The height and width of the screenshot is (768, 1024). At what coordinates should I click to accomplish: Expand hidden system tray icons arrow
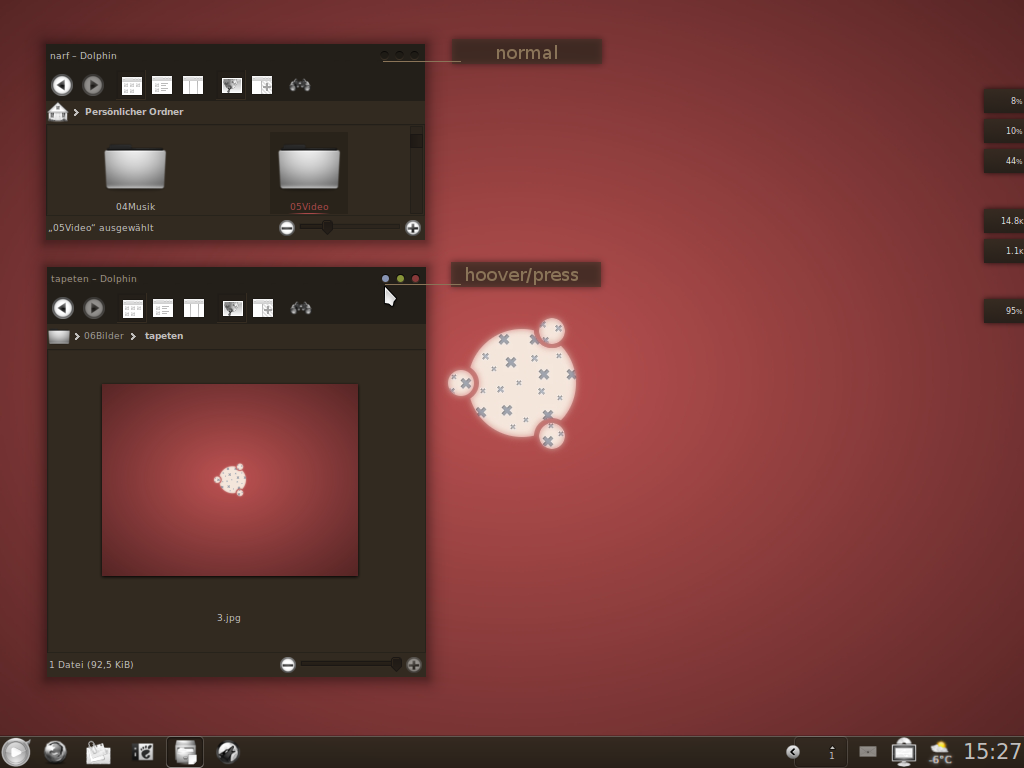tap(793, 752)
